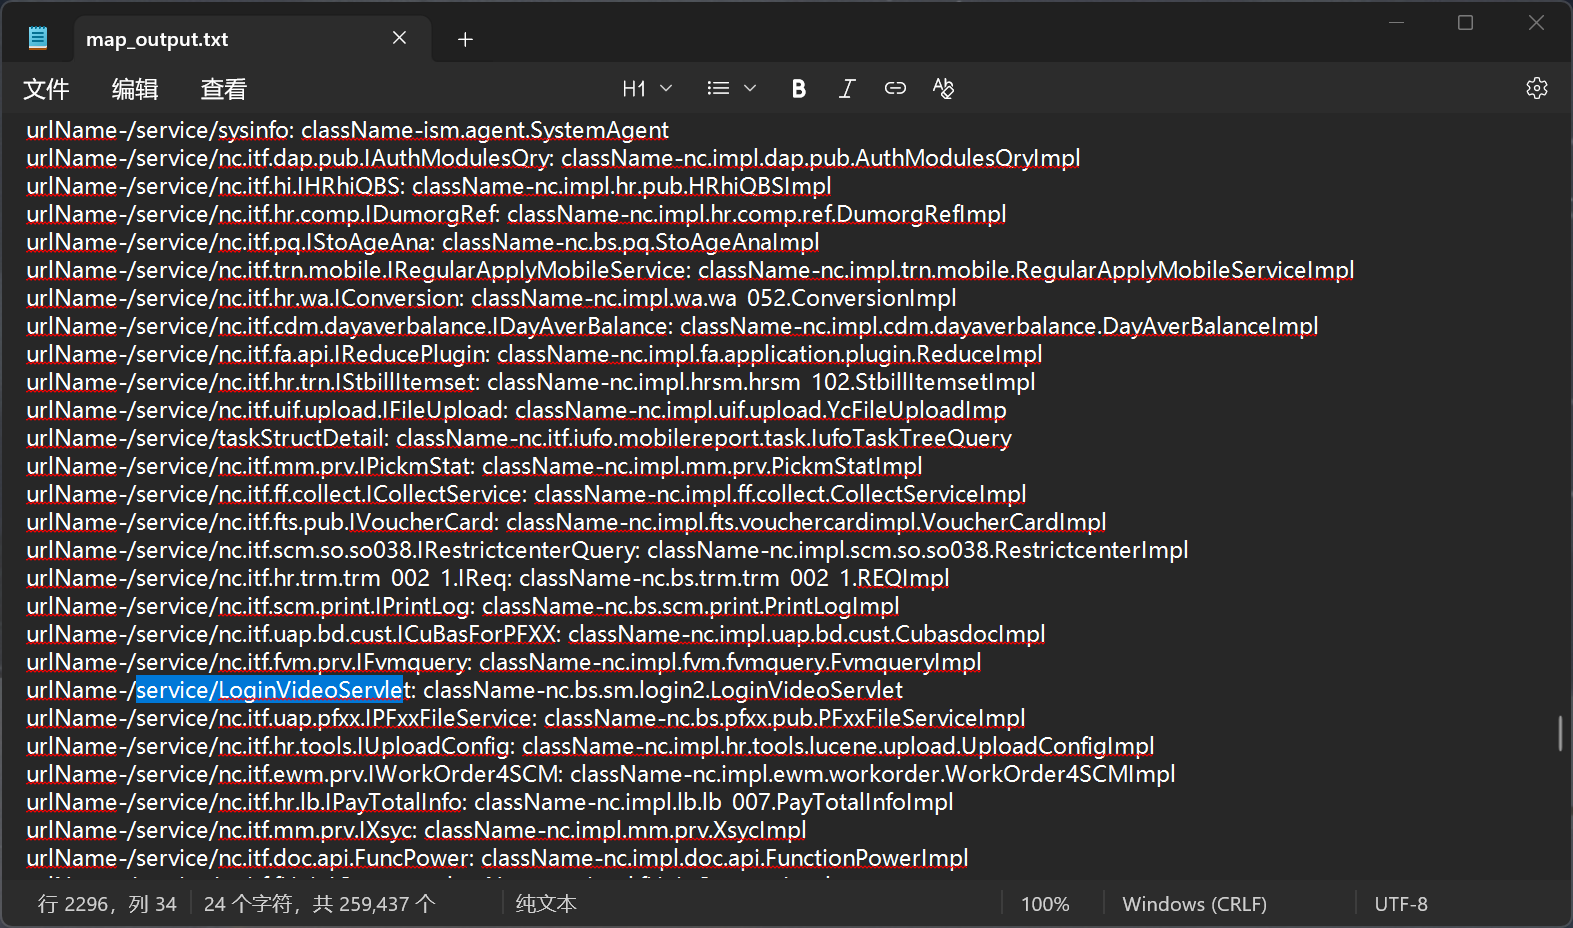
Task: Click the VoucherCardImpl line
Action: tap(566, 522)
